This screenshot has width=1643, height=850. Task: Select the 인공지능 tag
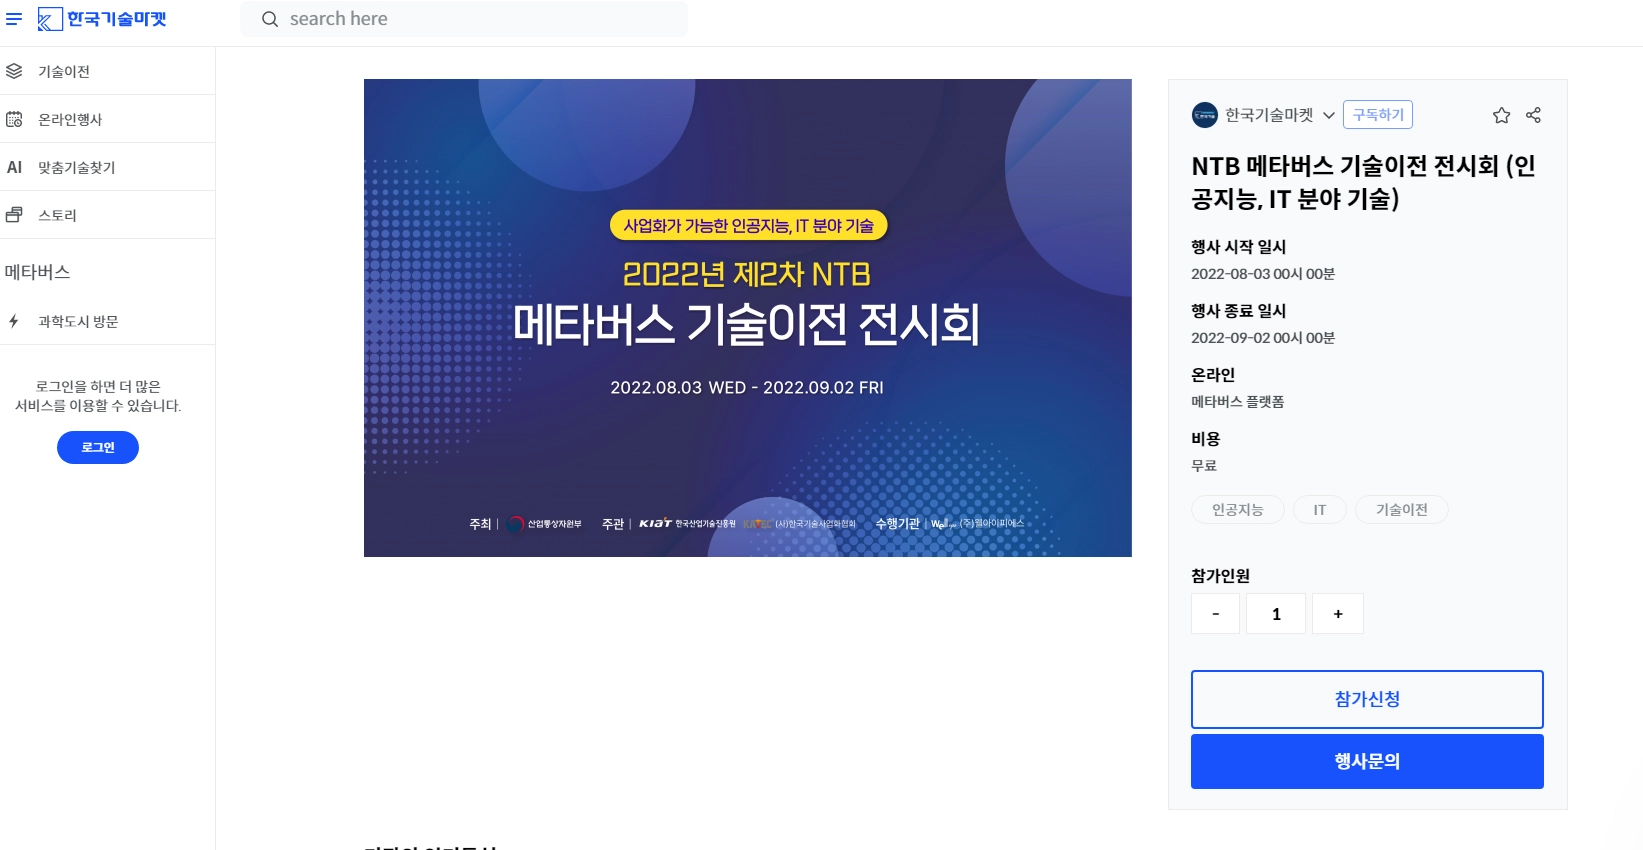(x=1238, y=510)
